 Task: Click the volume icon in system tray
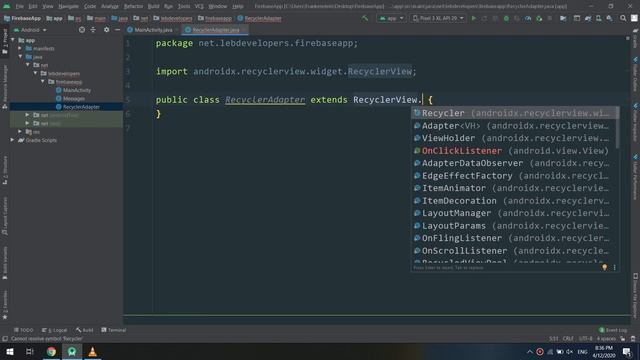(x=570, y=351)
